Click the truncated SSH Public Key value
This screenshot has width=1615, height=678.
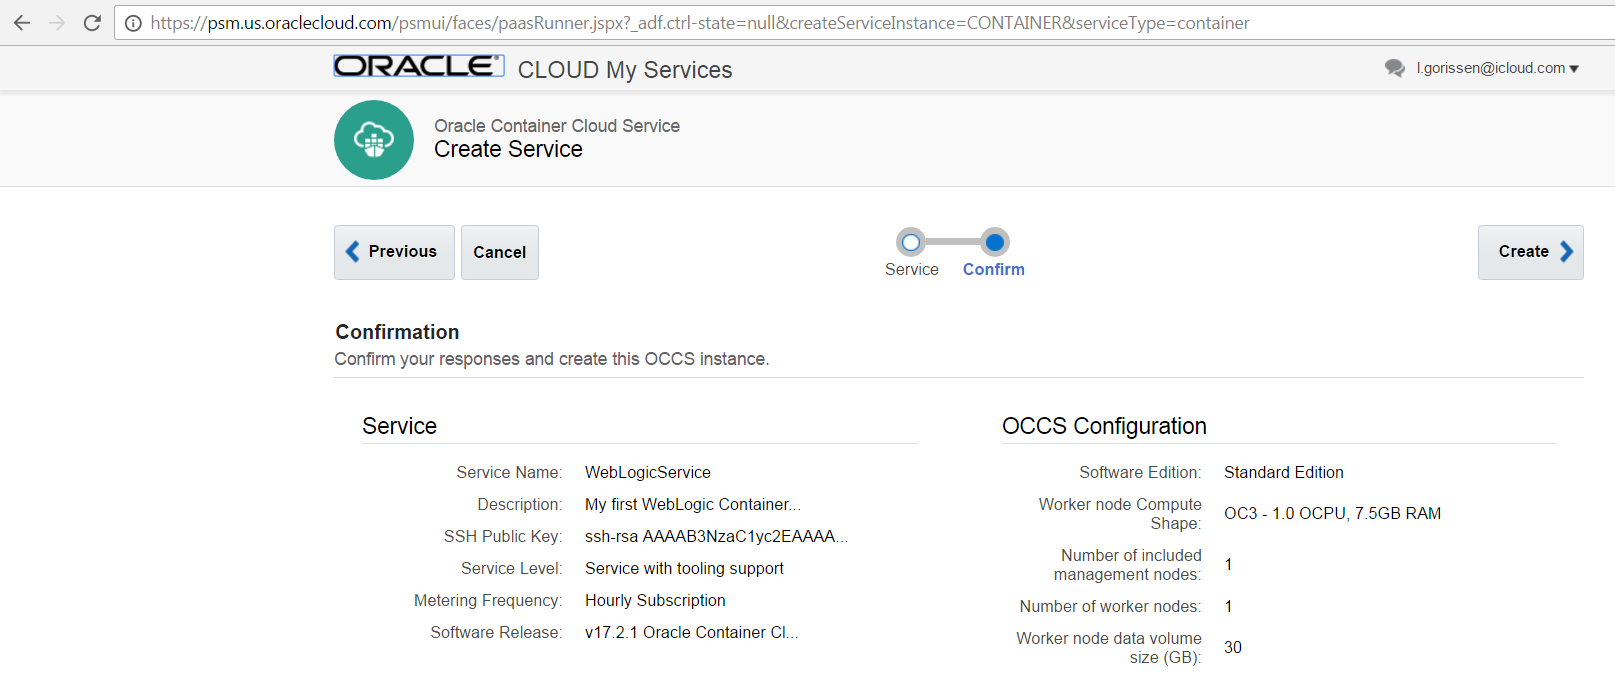click(716, 536)
